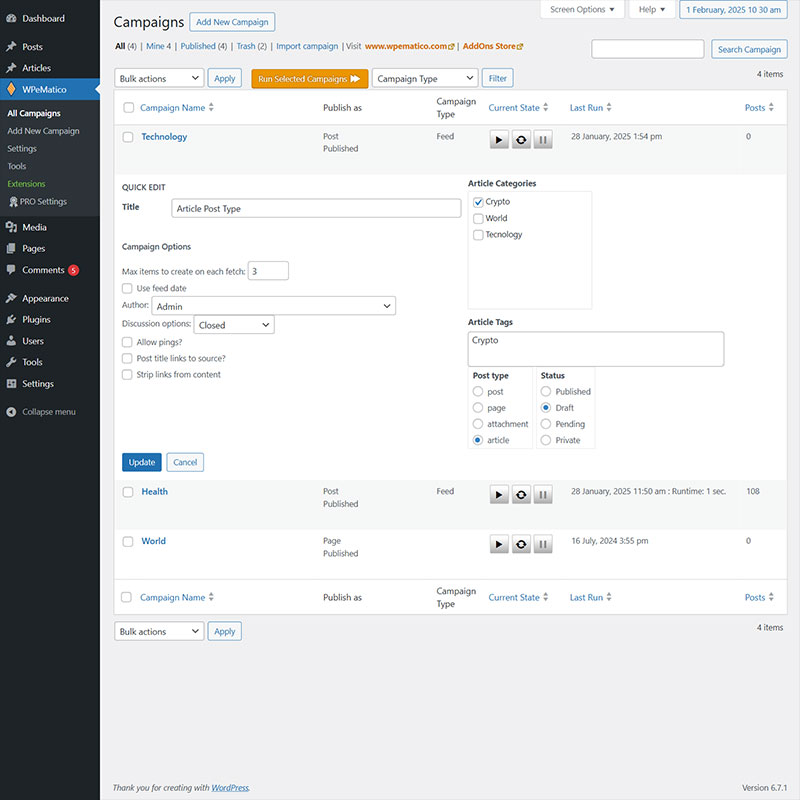This screenshot has height=800, width=800.
Task: Pause the Health campaign
Action: click(x=542, y=495)
